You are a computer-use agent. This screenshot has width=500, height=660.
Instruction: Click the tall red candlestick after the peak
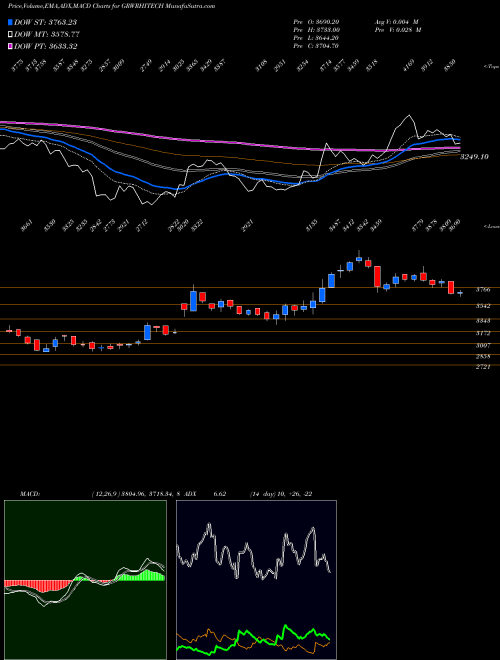click(378, 277)
